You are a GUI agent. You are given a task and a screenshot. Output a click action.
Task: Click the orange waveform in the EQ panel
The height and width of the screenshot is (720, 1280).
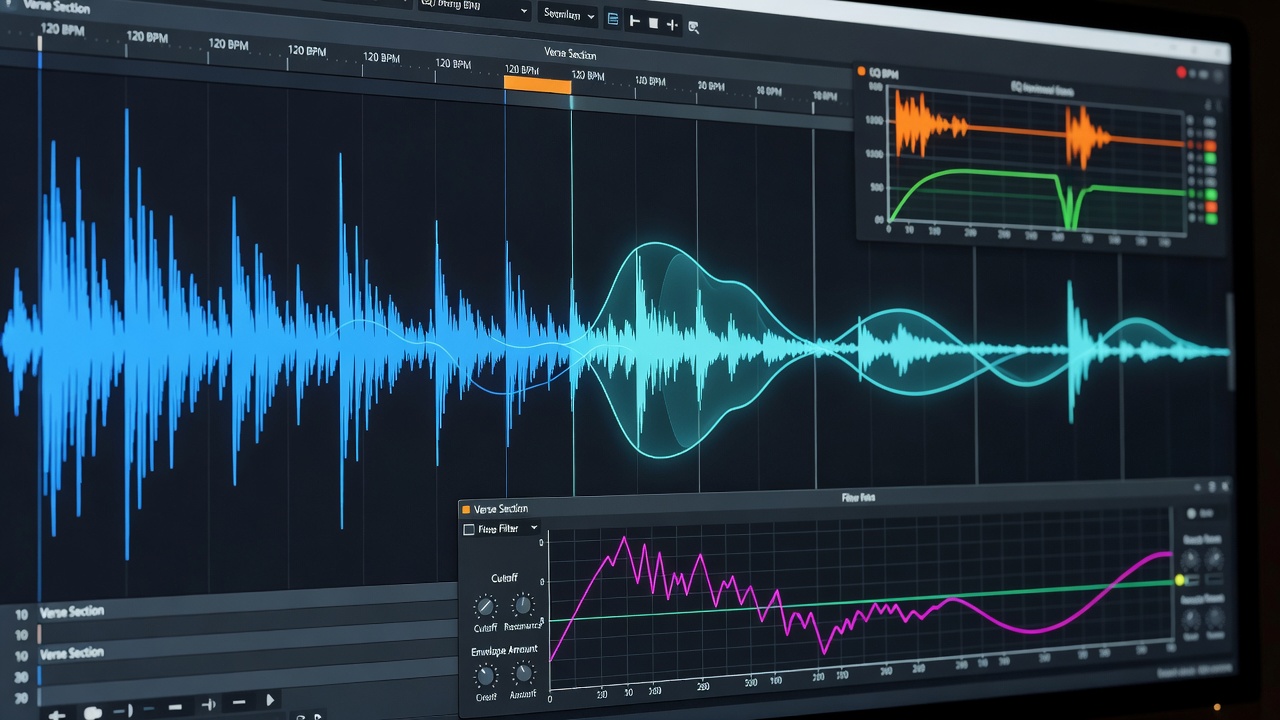[1035, 132]
